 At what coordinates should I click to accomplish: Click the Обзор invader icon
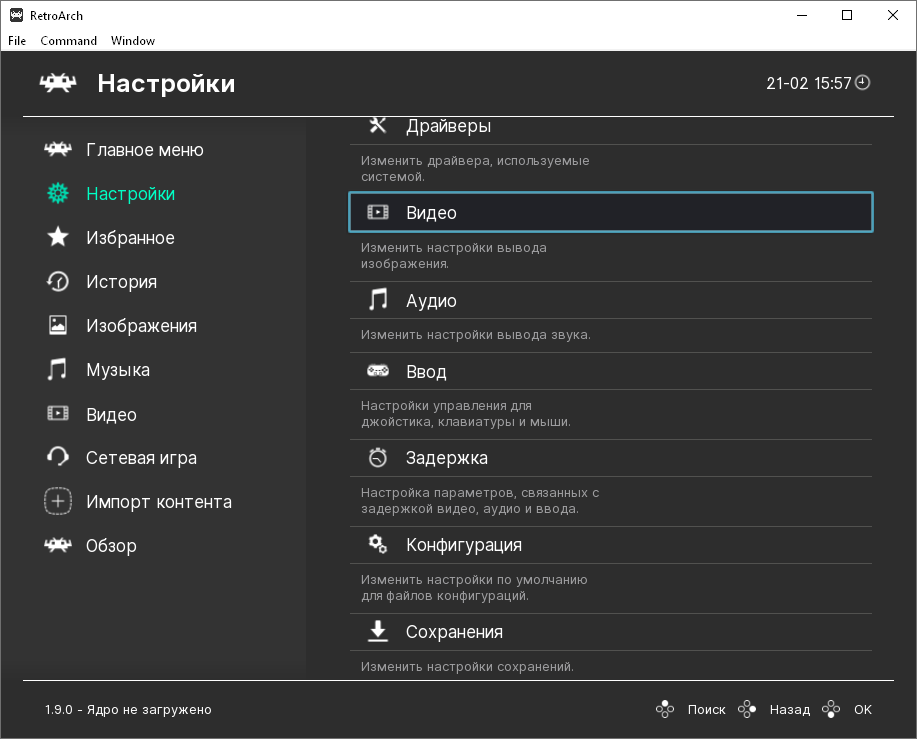(x=58, y=545)
